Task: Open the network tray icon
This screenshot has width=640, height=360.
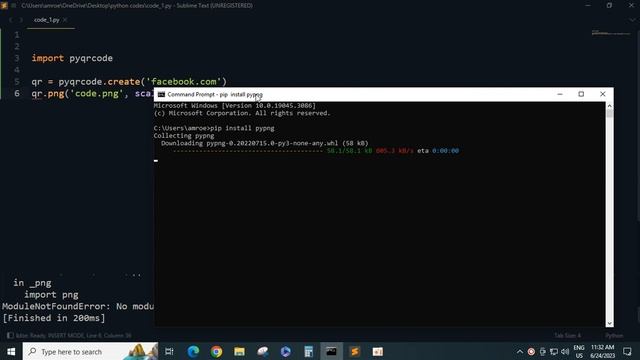Action: pyautogui.click(x=554, y=351)
